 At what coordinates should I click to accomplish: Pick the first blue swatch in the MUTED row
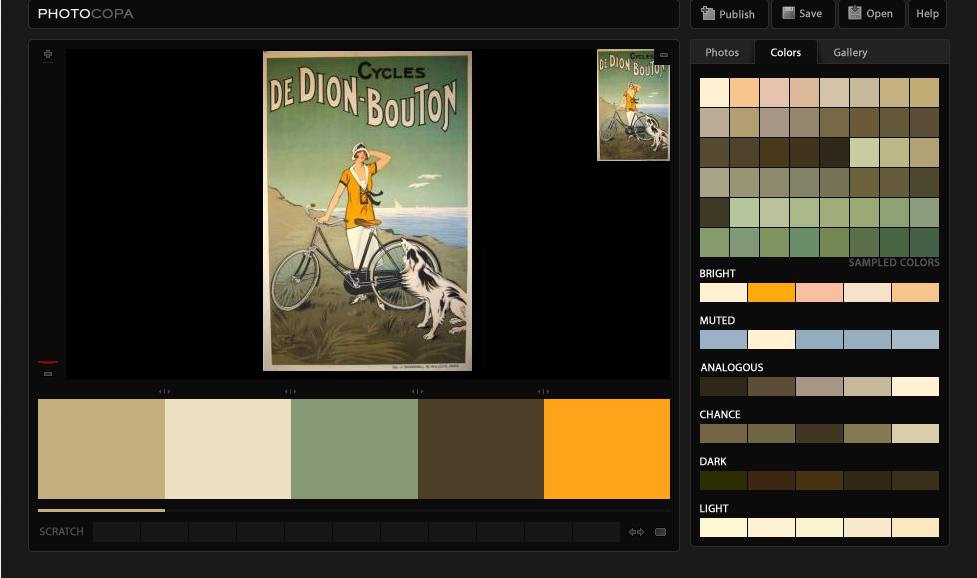tap(723, 339)
